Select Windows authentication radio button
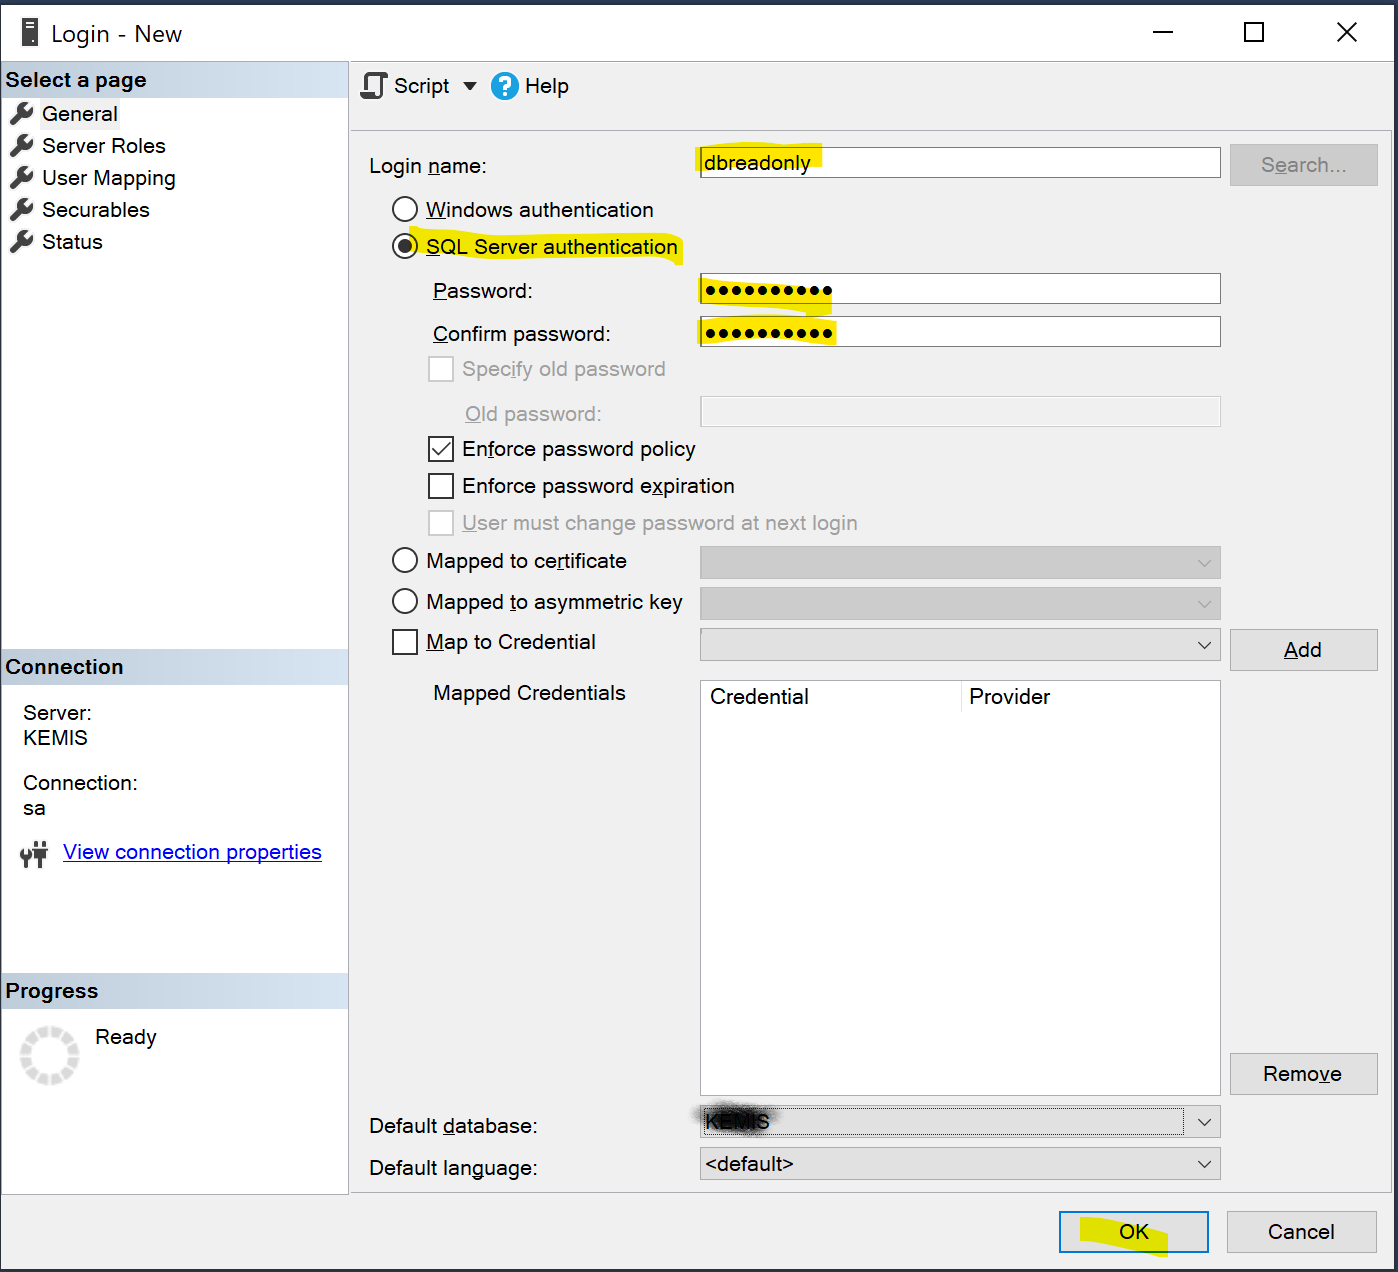The height and width of the screenshot is (1272, 1398). tap(405, 209)
